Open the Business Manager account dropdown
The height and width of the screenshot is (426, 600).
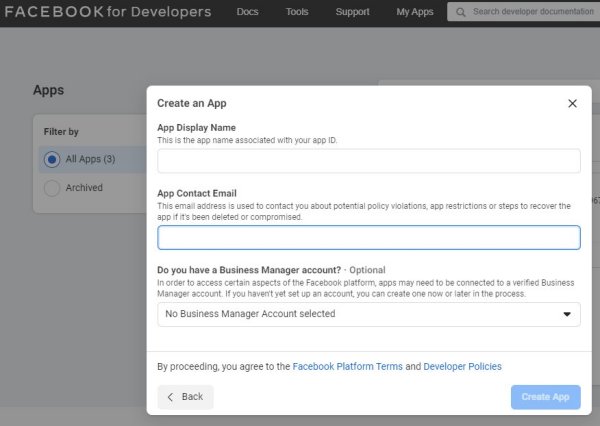click(x=368, y=314)
